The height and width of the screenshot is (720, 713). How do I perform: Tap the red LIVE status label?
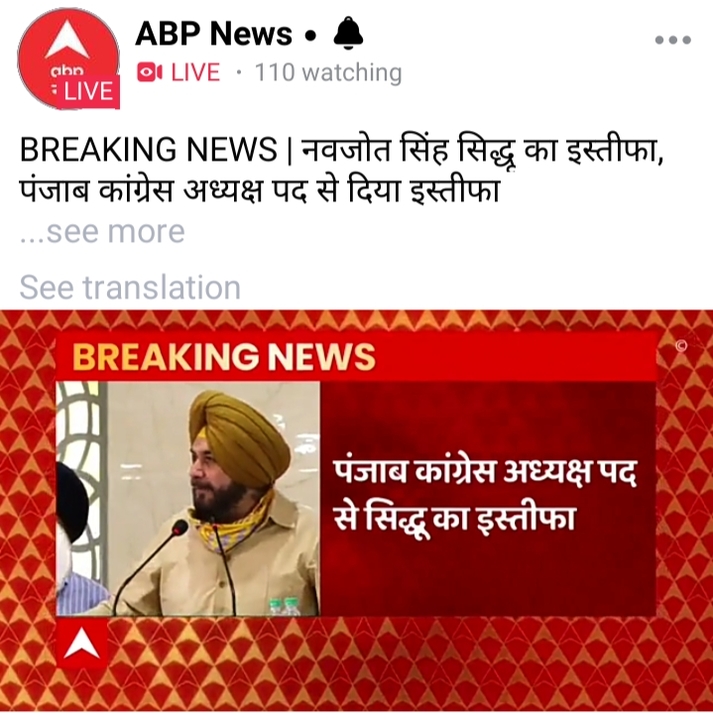pyautogui.click(x=195, y=73)
